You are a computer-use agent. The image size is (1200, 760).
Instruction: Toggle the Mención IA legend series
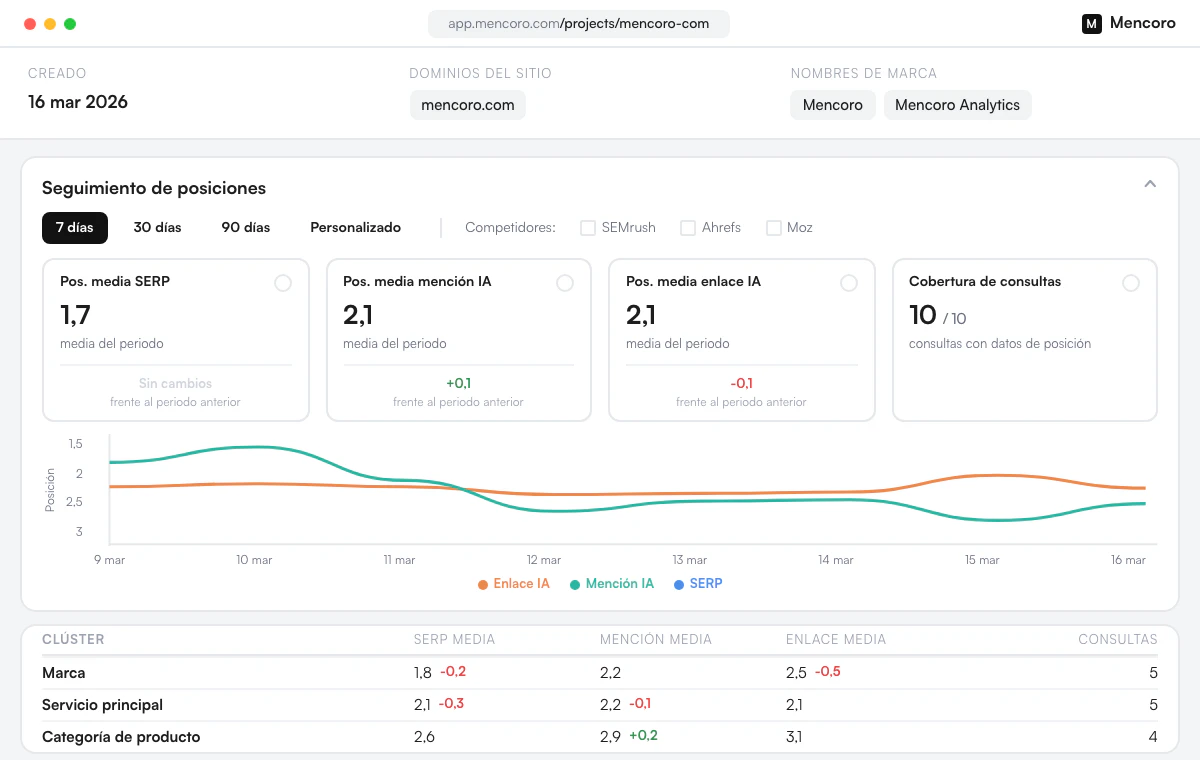coord(612,584)
